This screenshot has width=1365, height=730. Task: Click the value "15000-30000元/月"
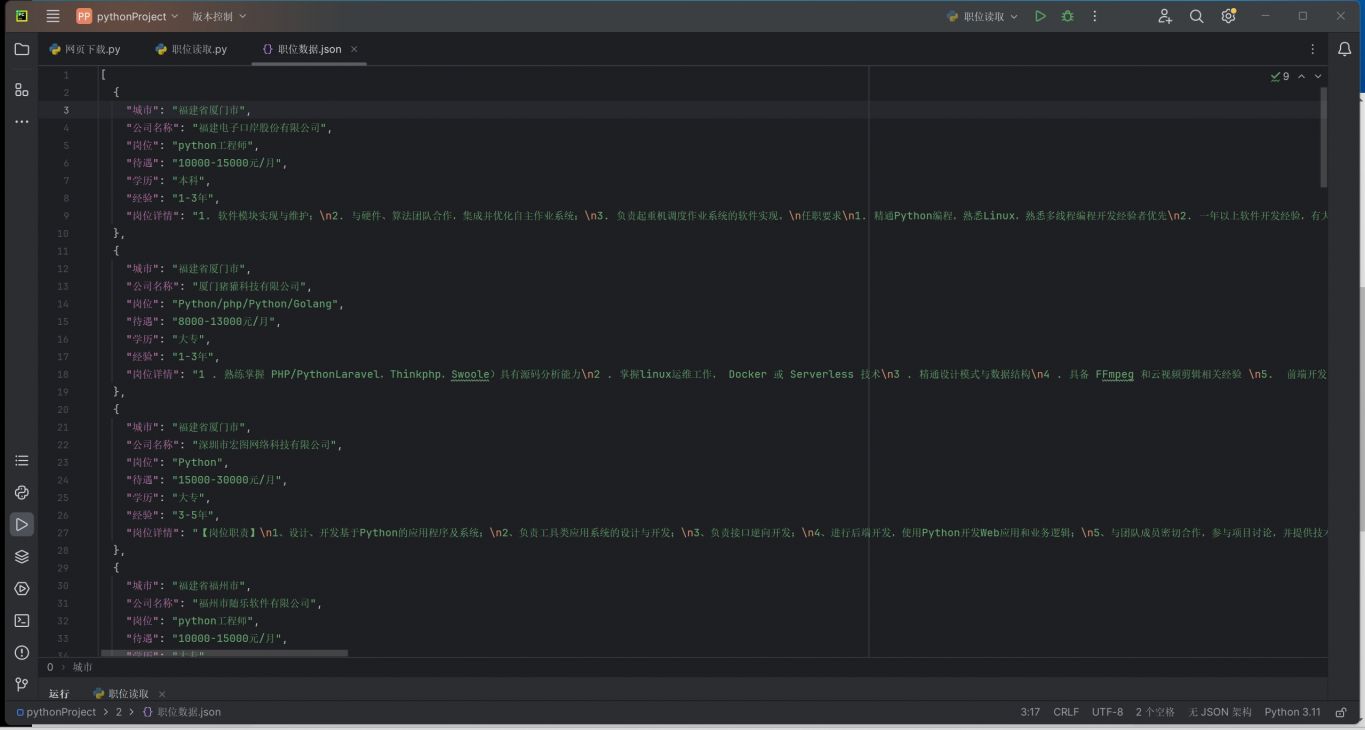coord(229,480)
